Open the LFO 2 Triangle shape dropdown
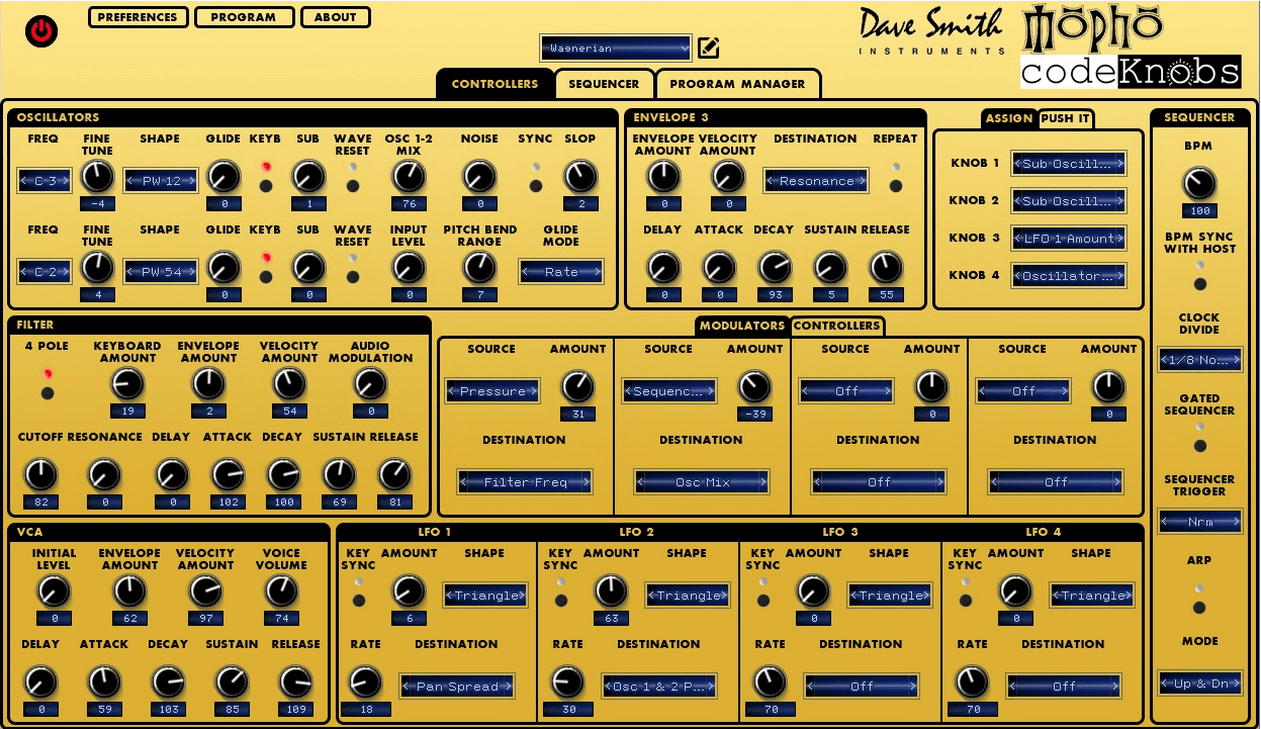Screen dimensions: 1261x729 pyautogui.click(x=688, y=595)
